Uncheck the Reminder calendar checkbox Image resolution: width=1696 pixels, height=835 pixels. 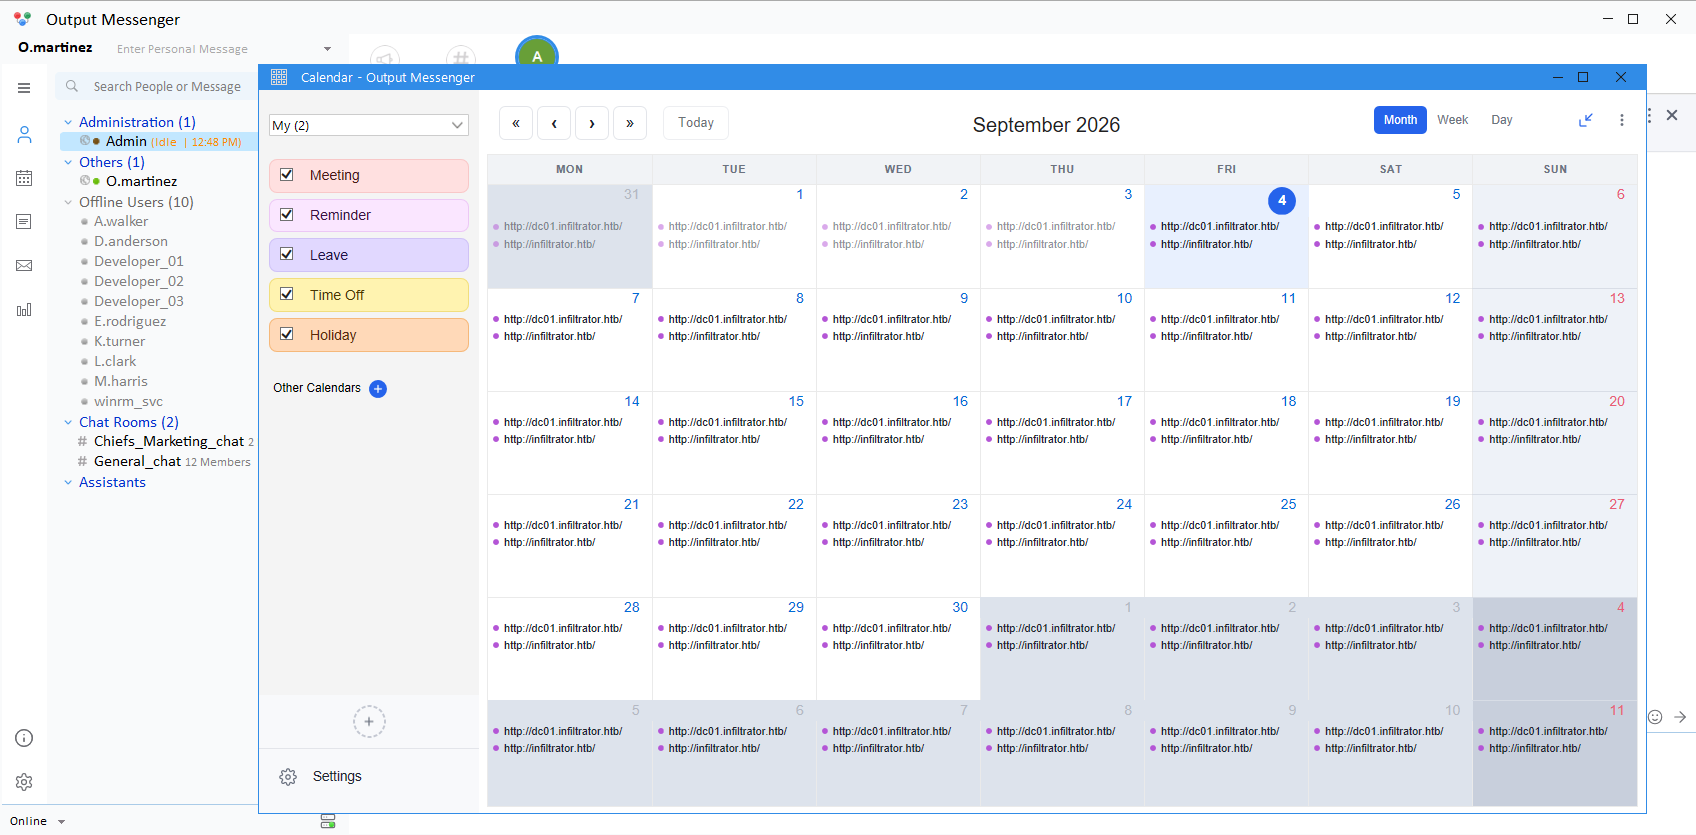point(287,215)
